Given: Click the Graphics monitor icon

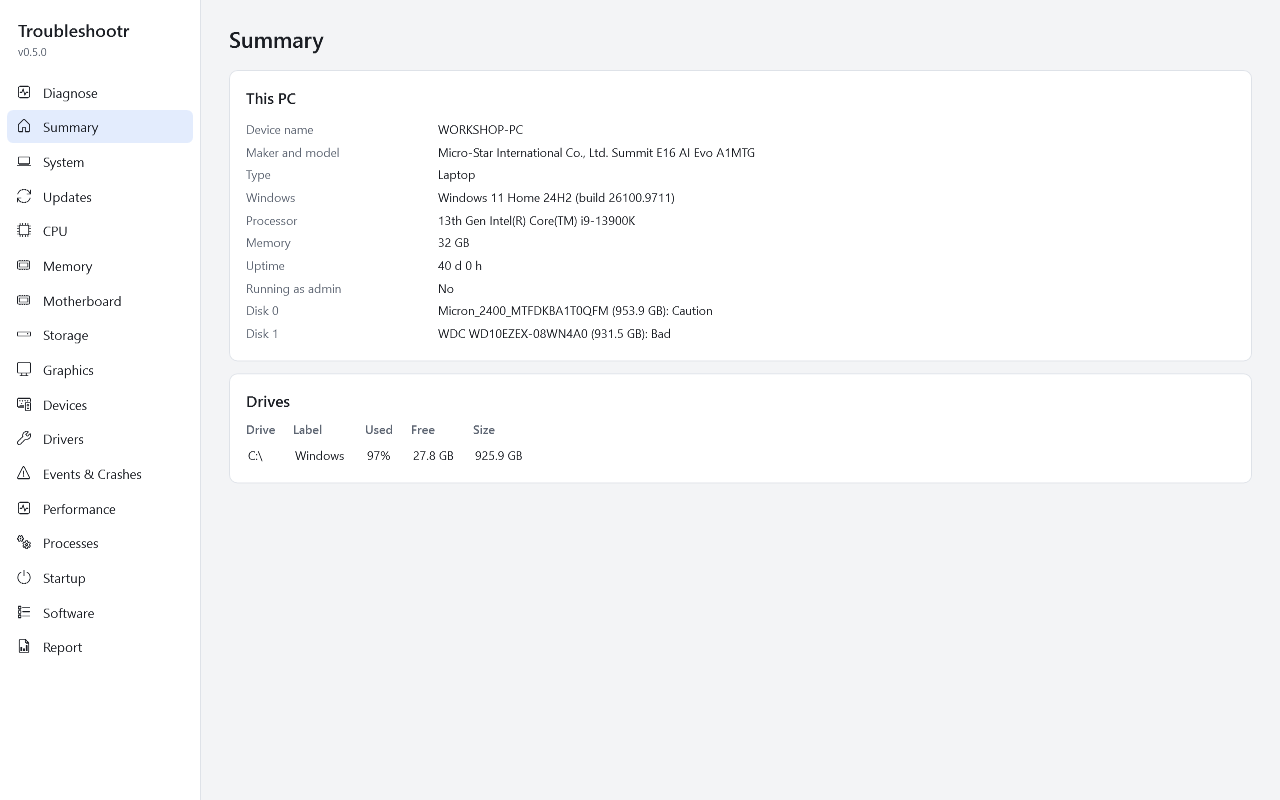Looking at the screenshot, I should click(x=24, y=370).
